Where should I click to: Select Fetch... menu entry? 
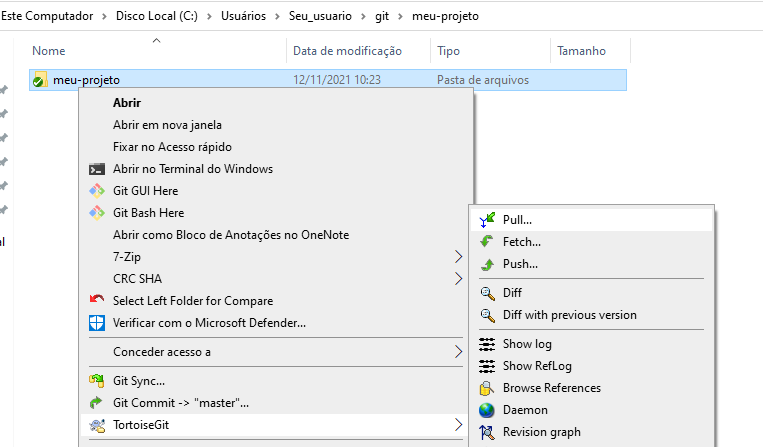click(x=592, y=242)
